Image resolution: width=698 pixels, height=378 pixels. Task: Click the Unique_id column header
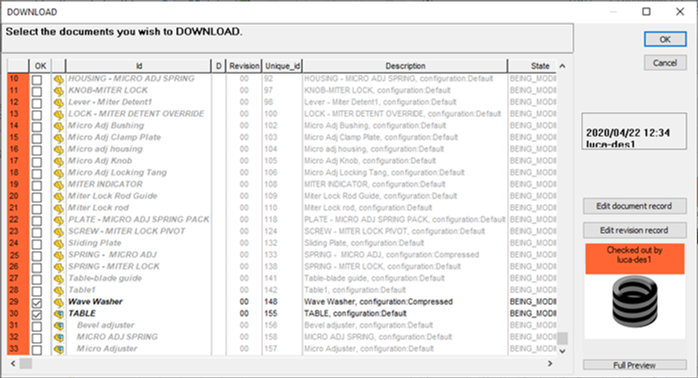[x=282, y=66]
